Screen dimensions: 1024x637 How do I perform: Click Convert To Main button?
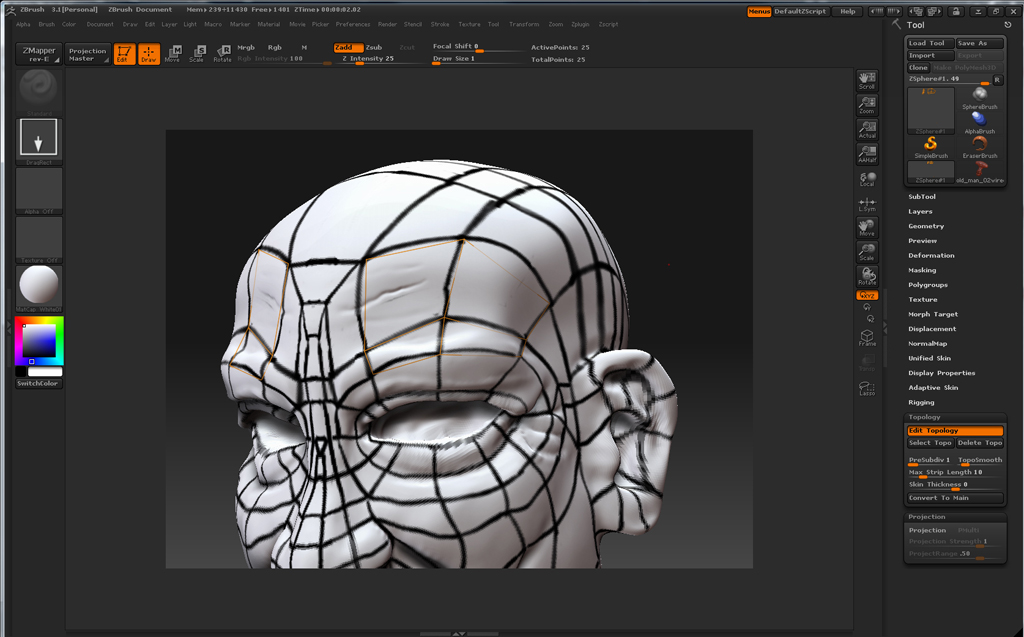point(955,498)
